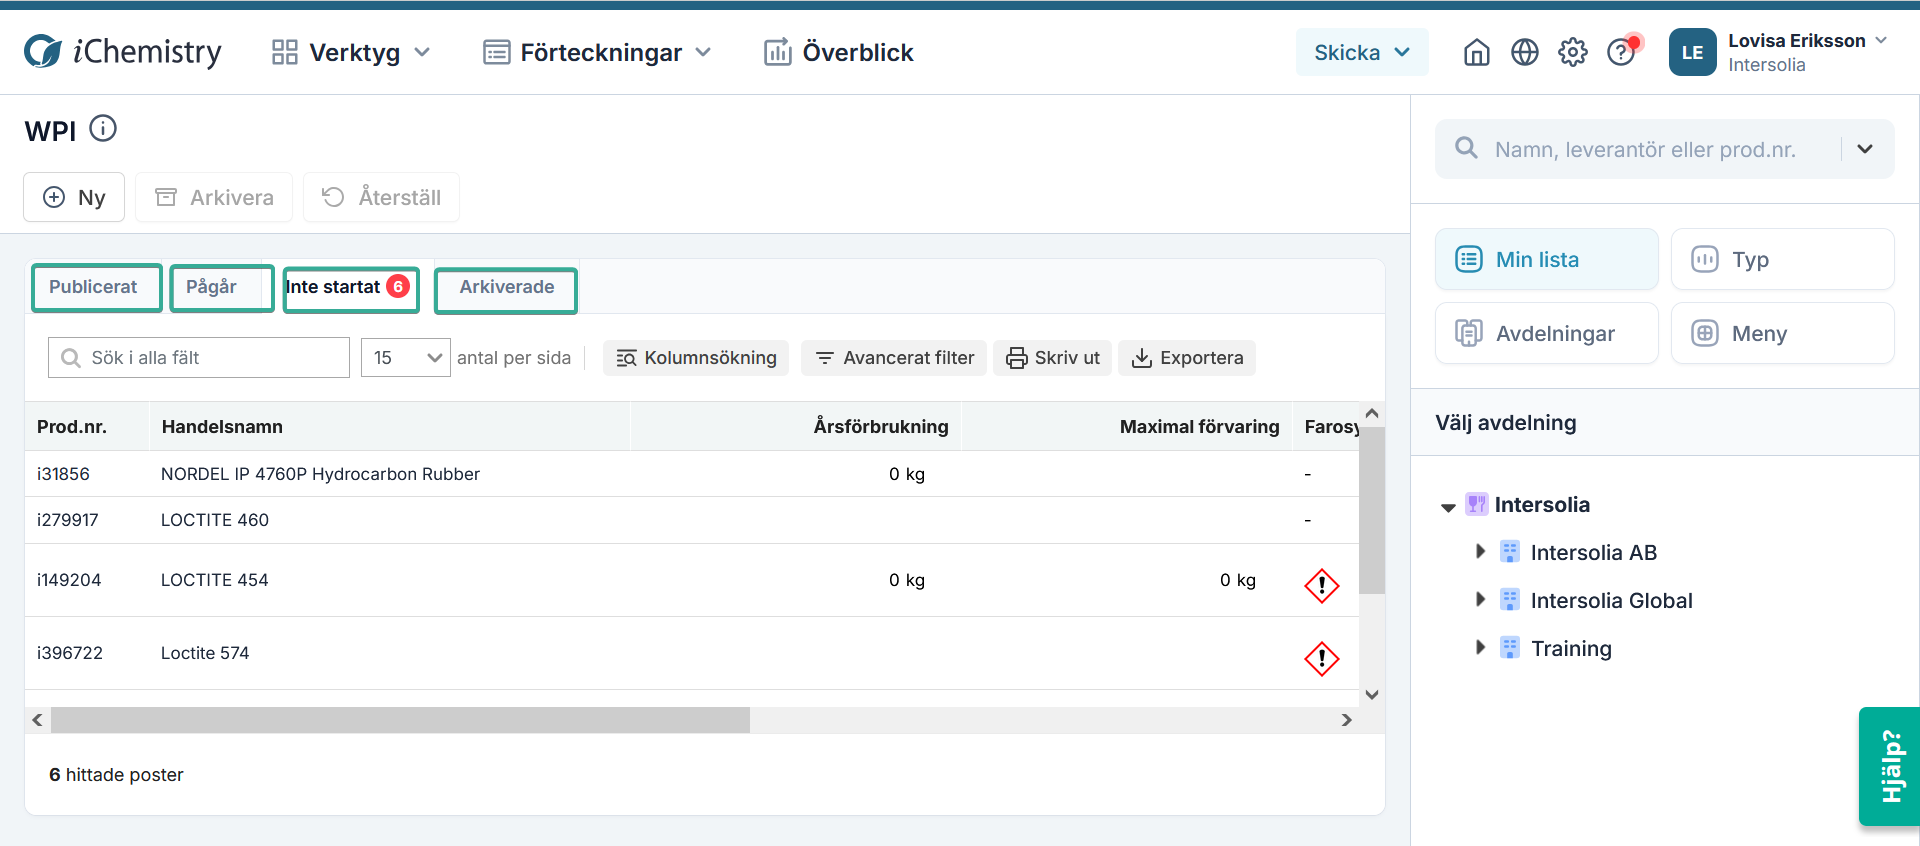The height and width of the screenshot is (846, 1920).
Task: Click the hazard pictogram for Loctite 574
Action: [x=1322, y=659]
